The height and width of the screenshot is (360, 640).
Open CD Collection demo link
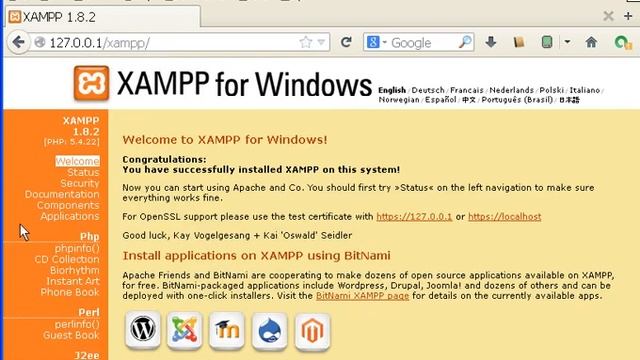click(67, 259)
